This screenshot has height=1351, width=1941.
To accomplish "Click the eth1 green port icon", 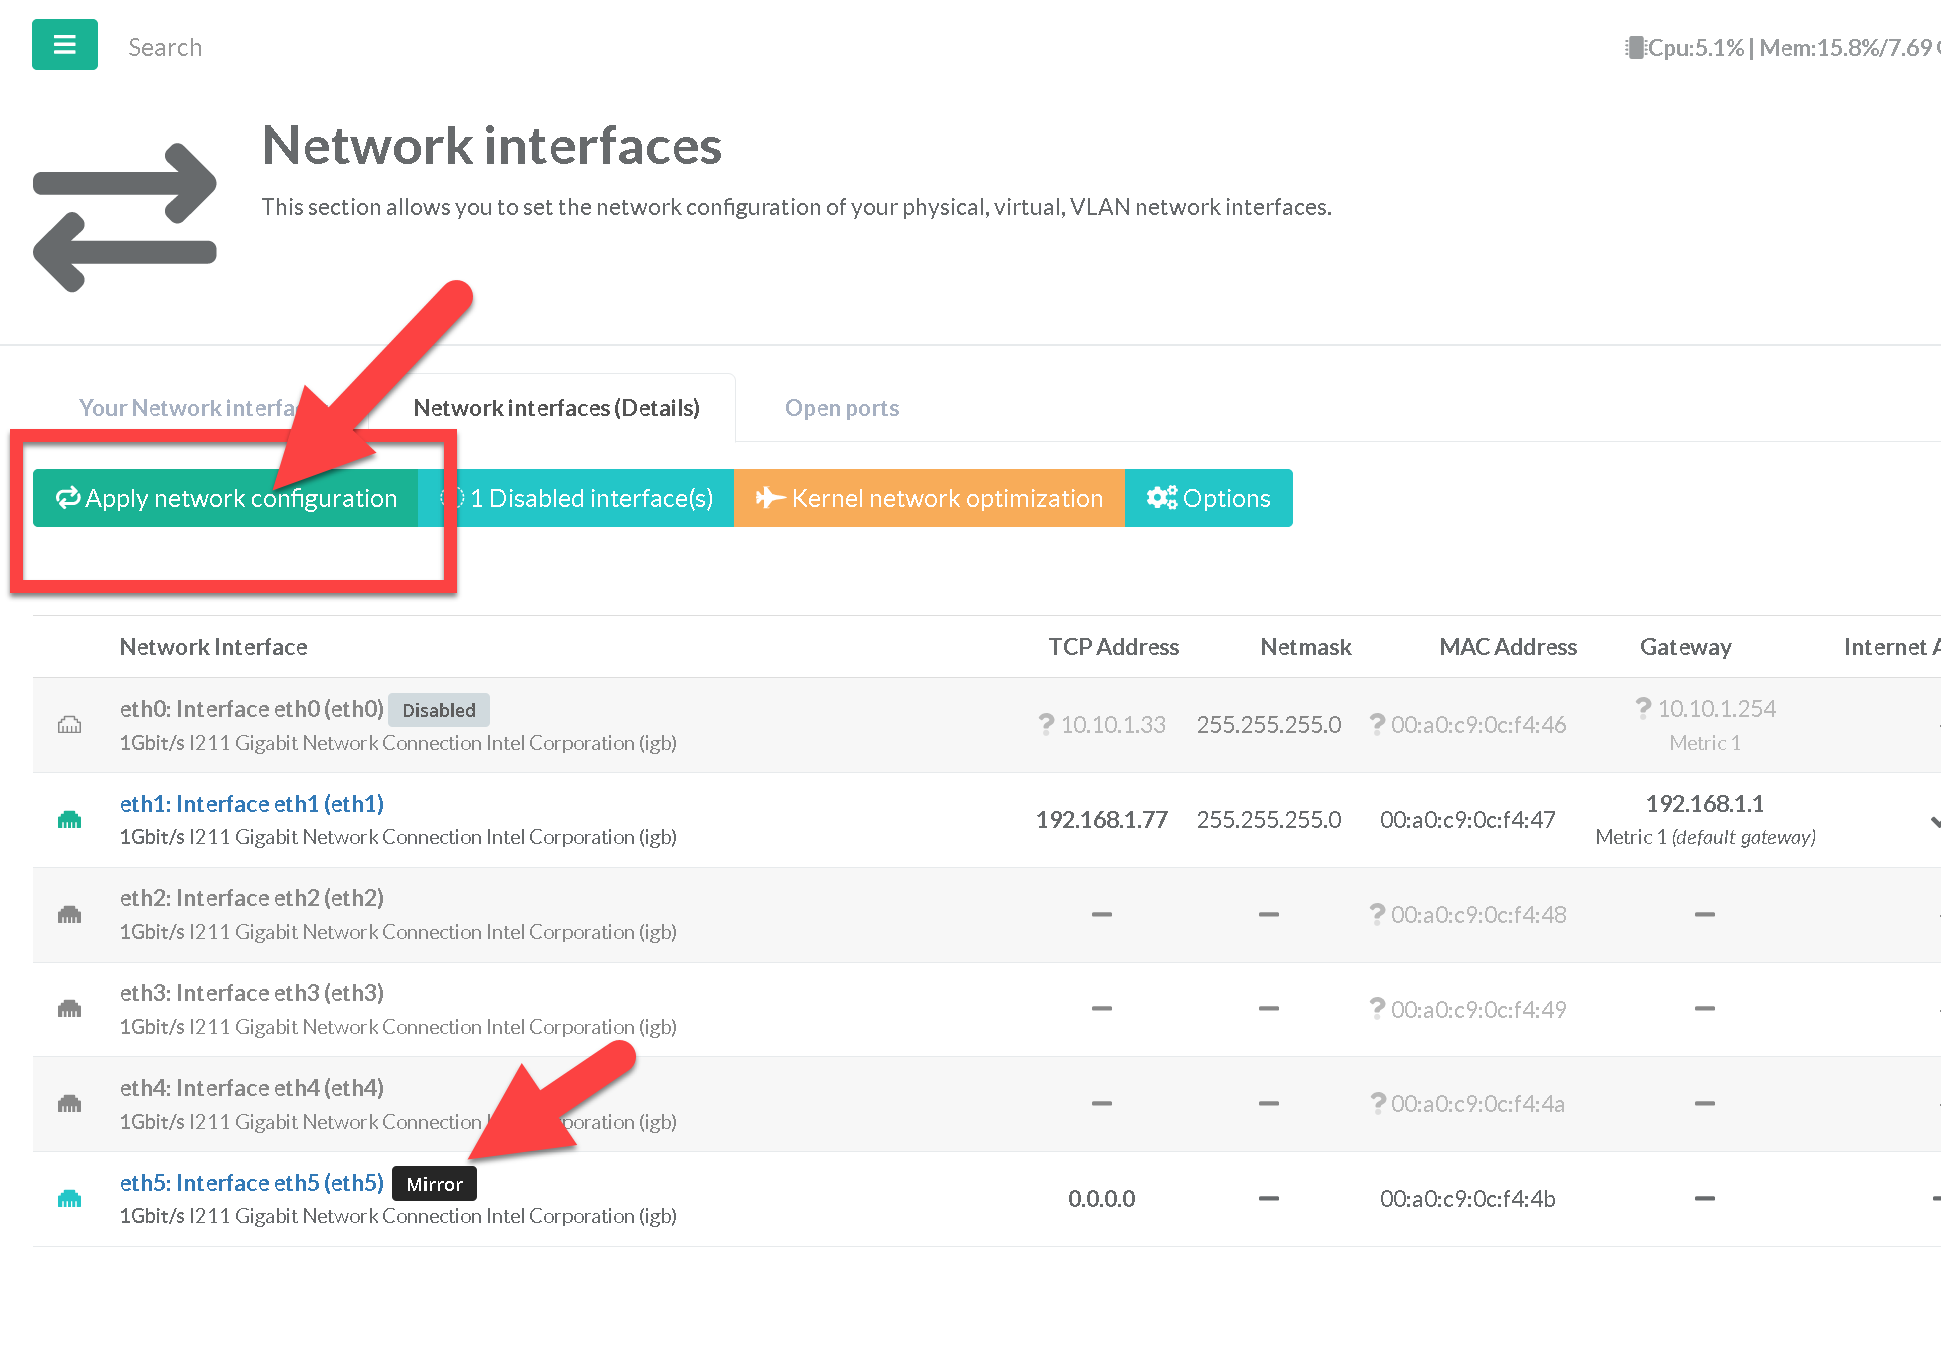I will coord(69,820).
